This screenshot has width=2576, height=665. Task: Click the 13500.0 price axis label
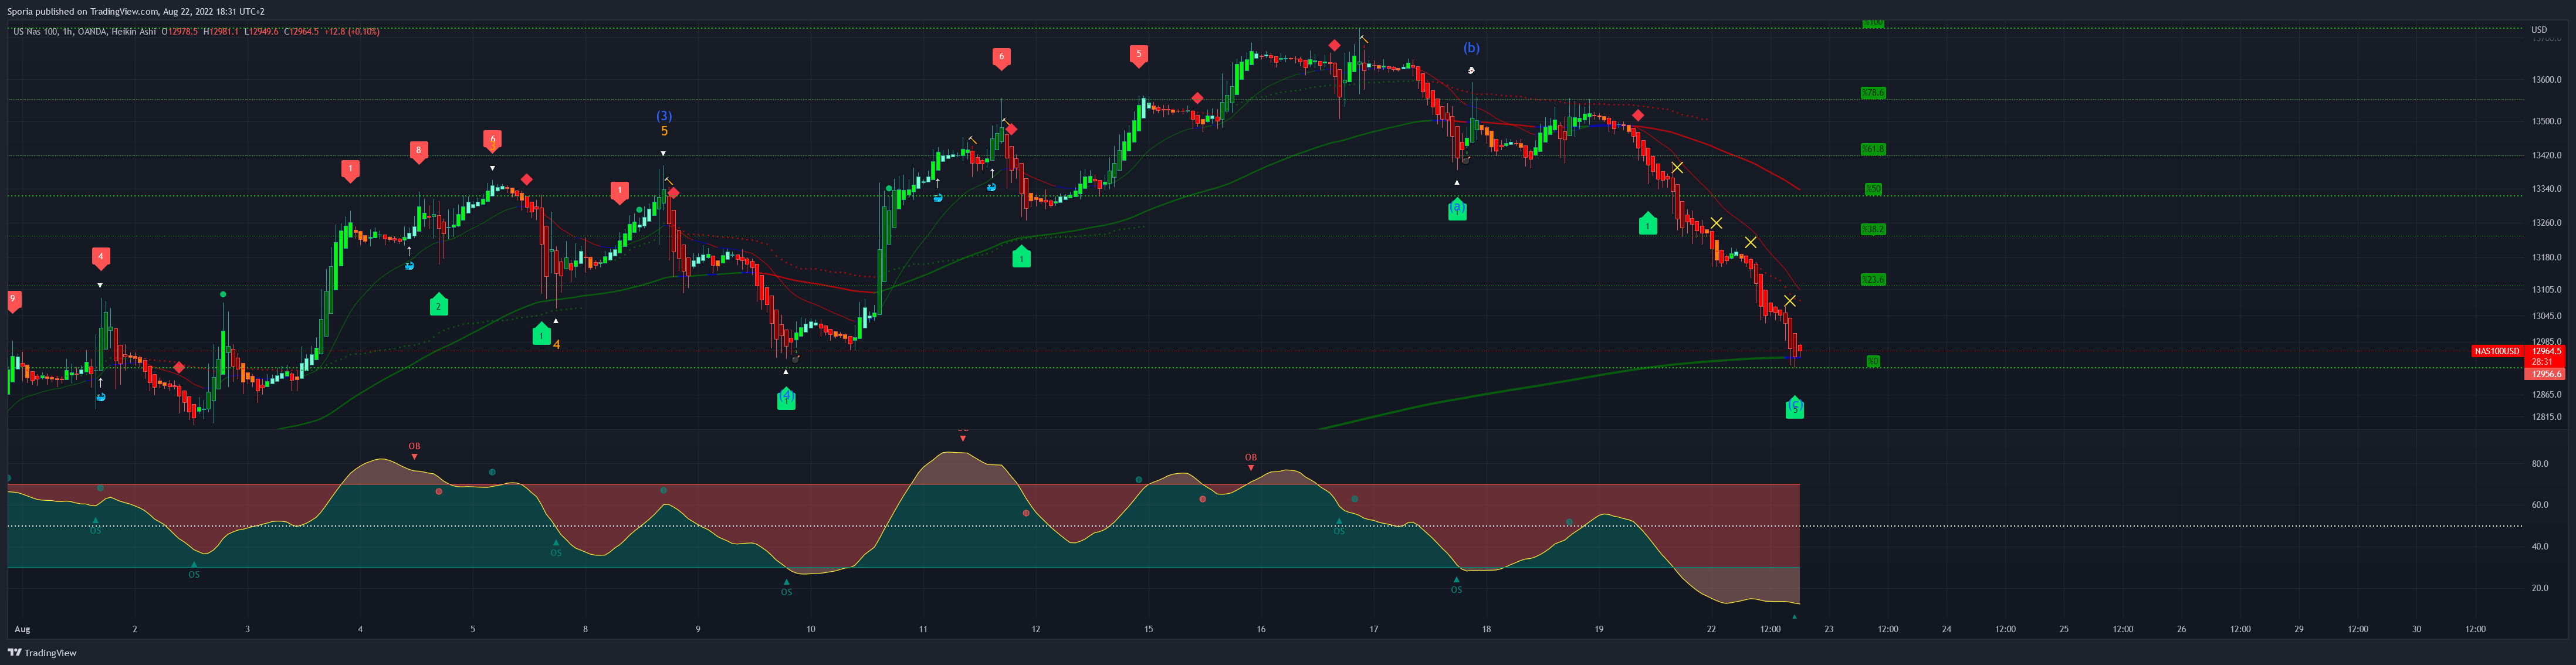click(2547, 121)
